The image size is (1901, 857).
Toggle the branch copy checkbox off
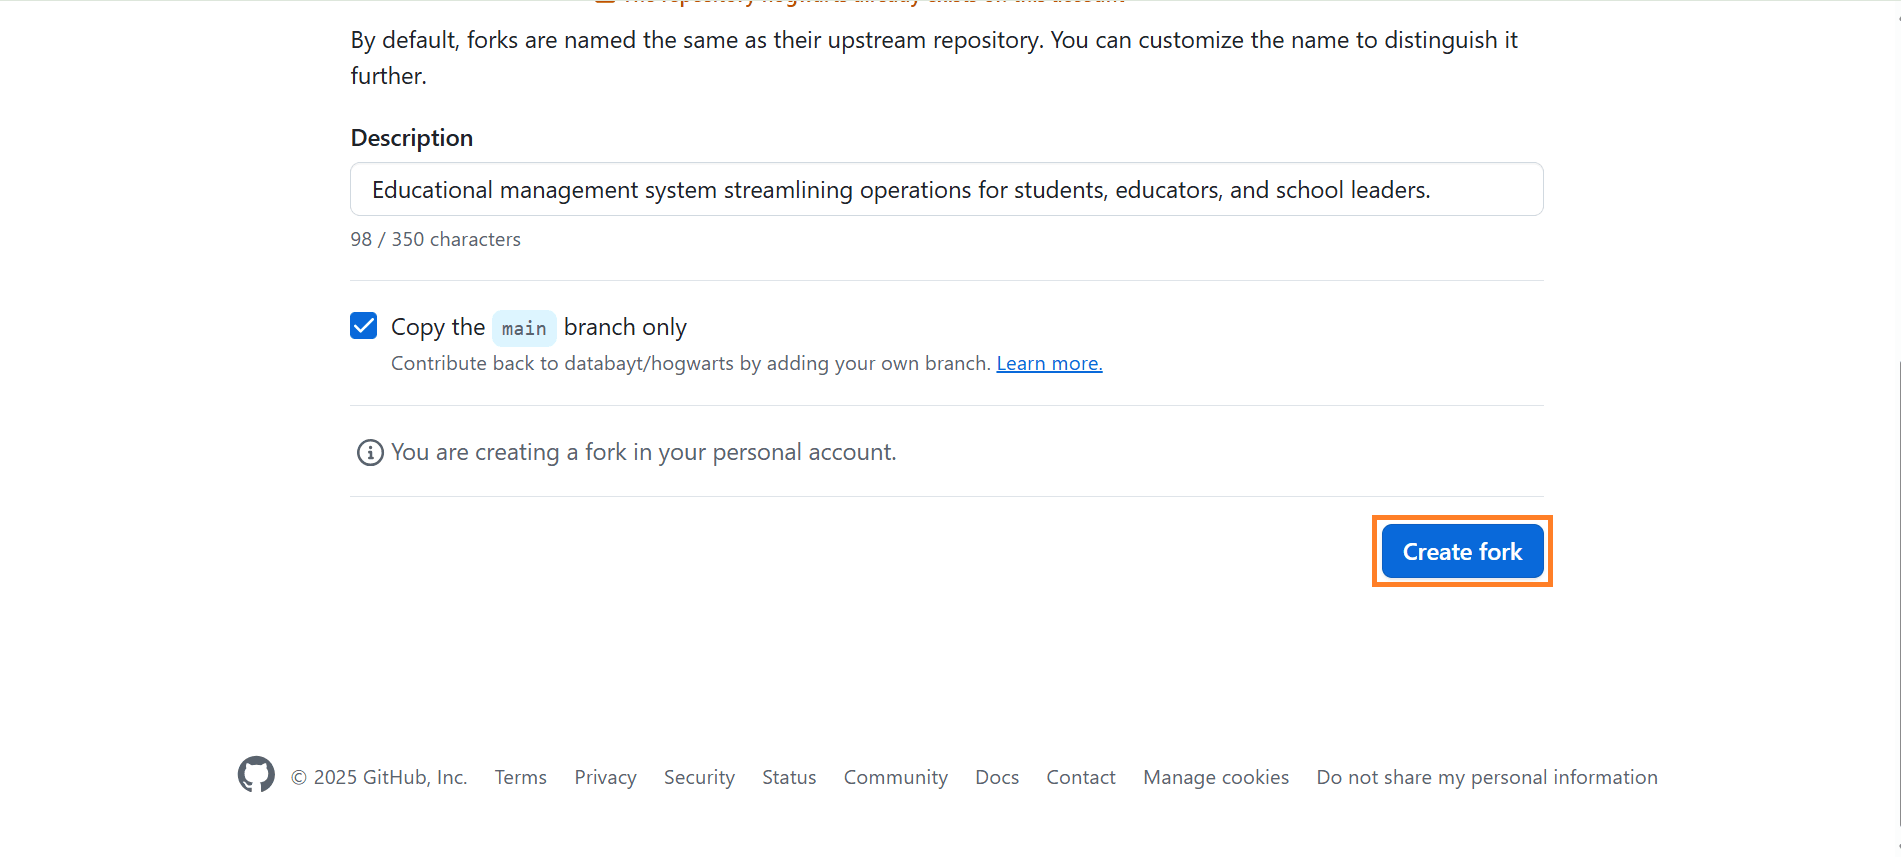[x=363, y=325]
